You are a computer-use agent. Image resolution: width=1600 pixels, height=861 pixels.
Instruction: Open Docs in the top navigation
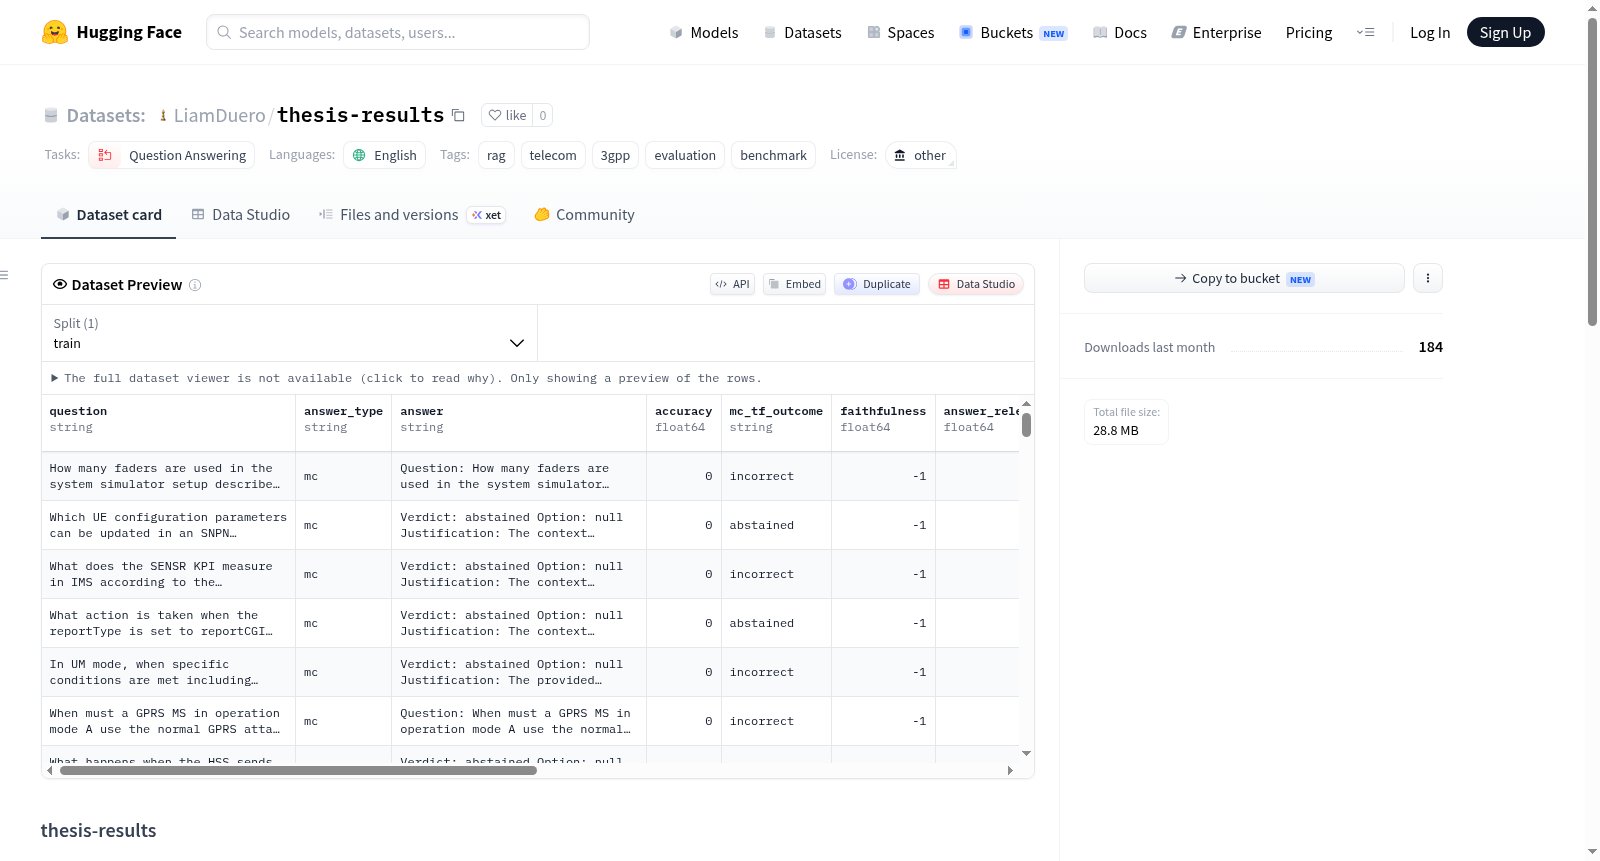tap(1120, 32)
